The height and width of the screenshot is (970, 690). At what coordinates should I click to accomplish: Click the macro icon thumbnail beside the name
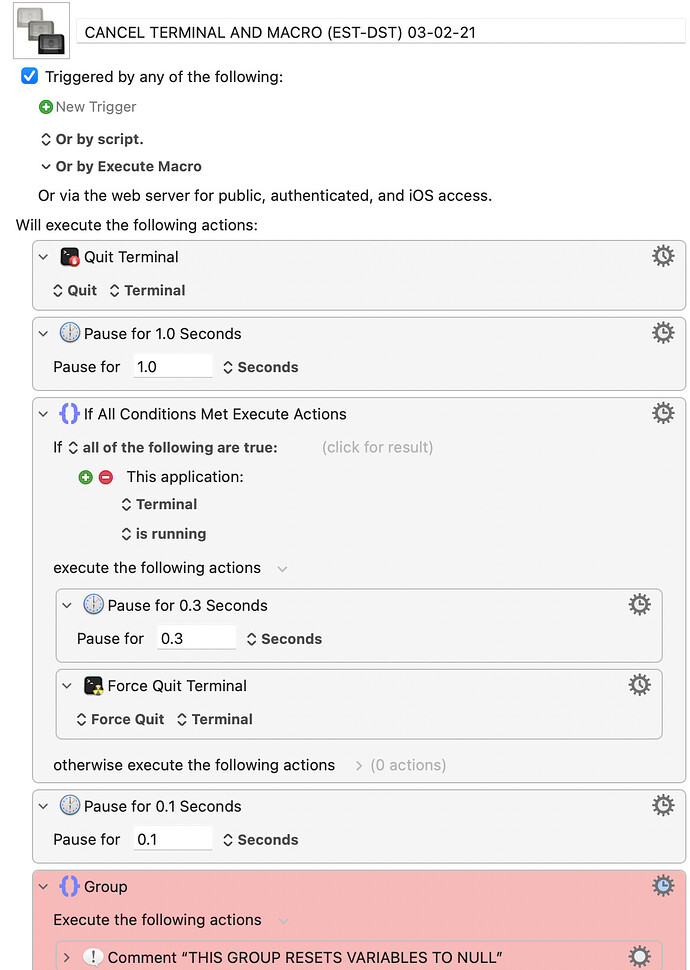click(x=41, y=30)
